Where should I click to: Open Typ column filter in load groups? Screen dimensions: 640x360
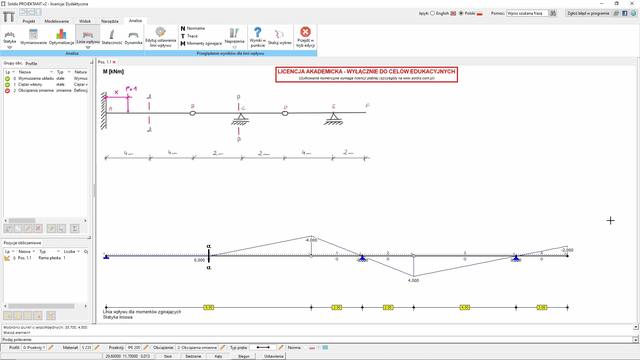pyautogui.click(x=69, y=72)
